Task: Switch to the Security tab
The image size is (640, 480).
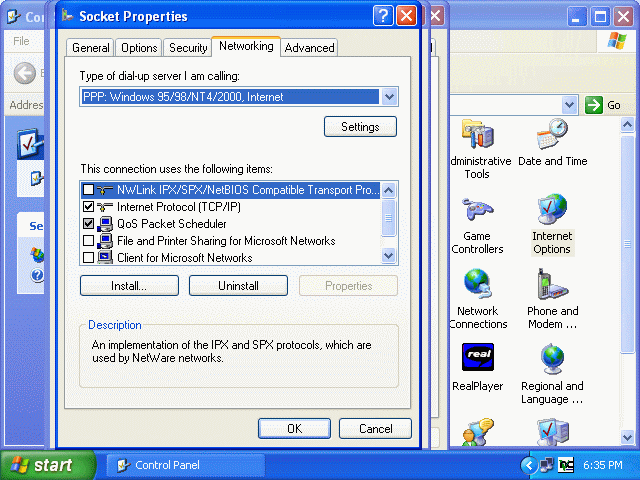Action: pyautogui.click(x=188, y=48)
